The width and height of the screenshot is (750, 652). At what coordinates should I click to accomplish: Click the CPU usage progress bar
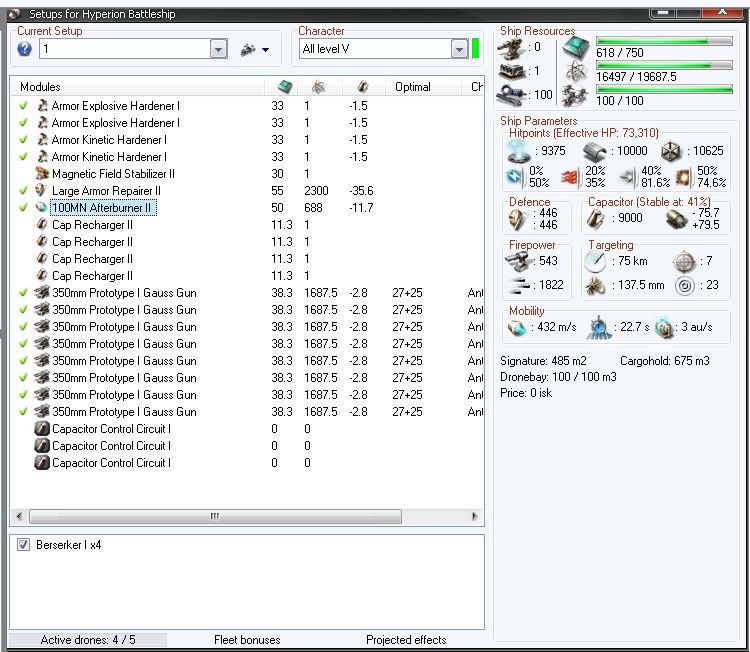664,42
